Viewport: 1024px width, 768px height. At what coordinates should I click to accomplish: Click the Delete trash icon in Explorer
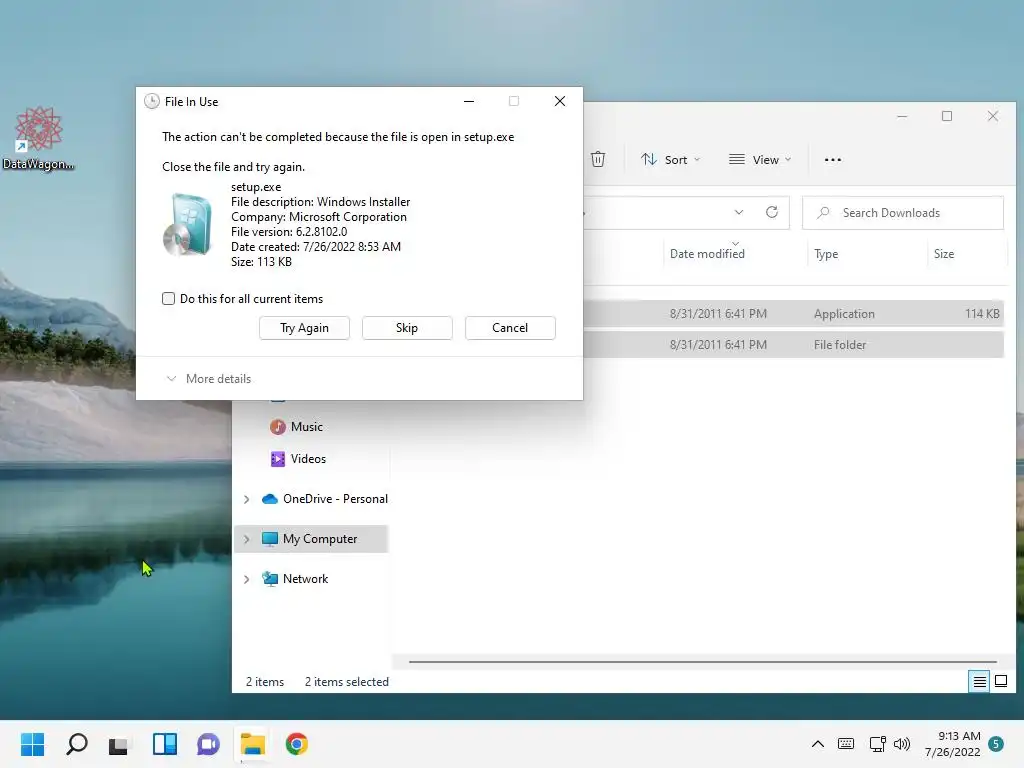coord(598,159)
